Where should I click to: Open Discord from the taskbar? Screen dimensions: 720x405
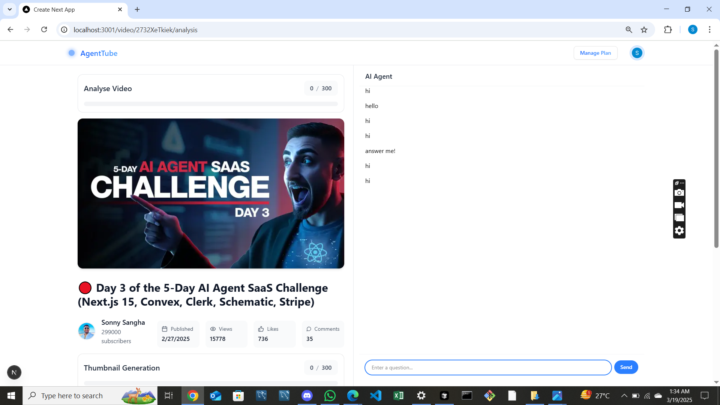(x=307, y=395)
